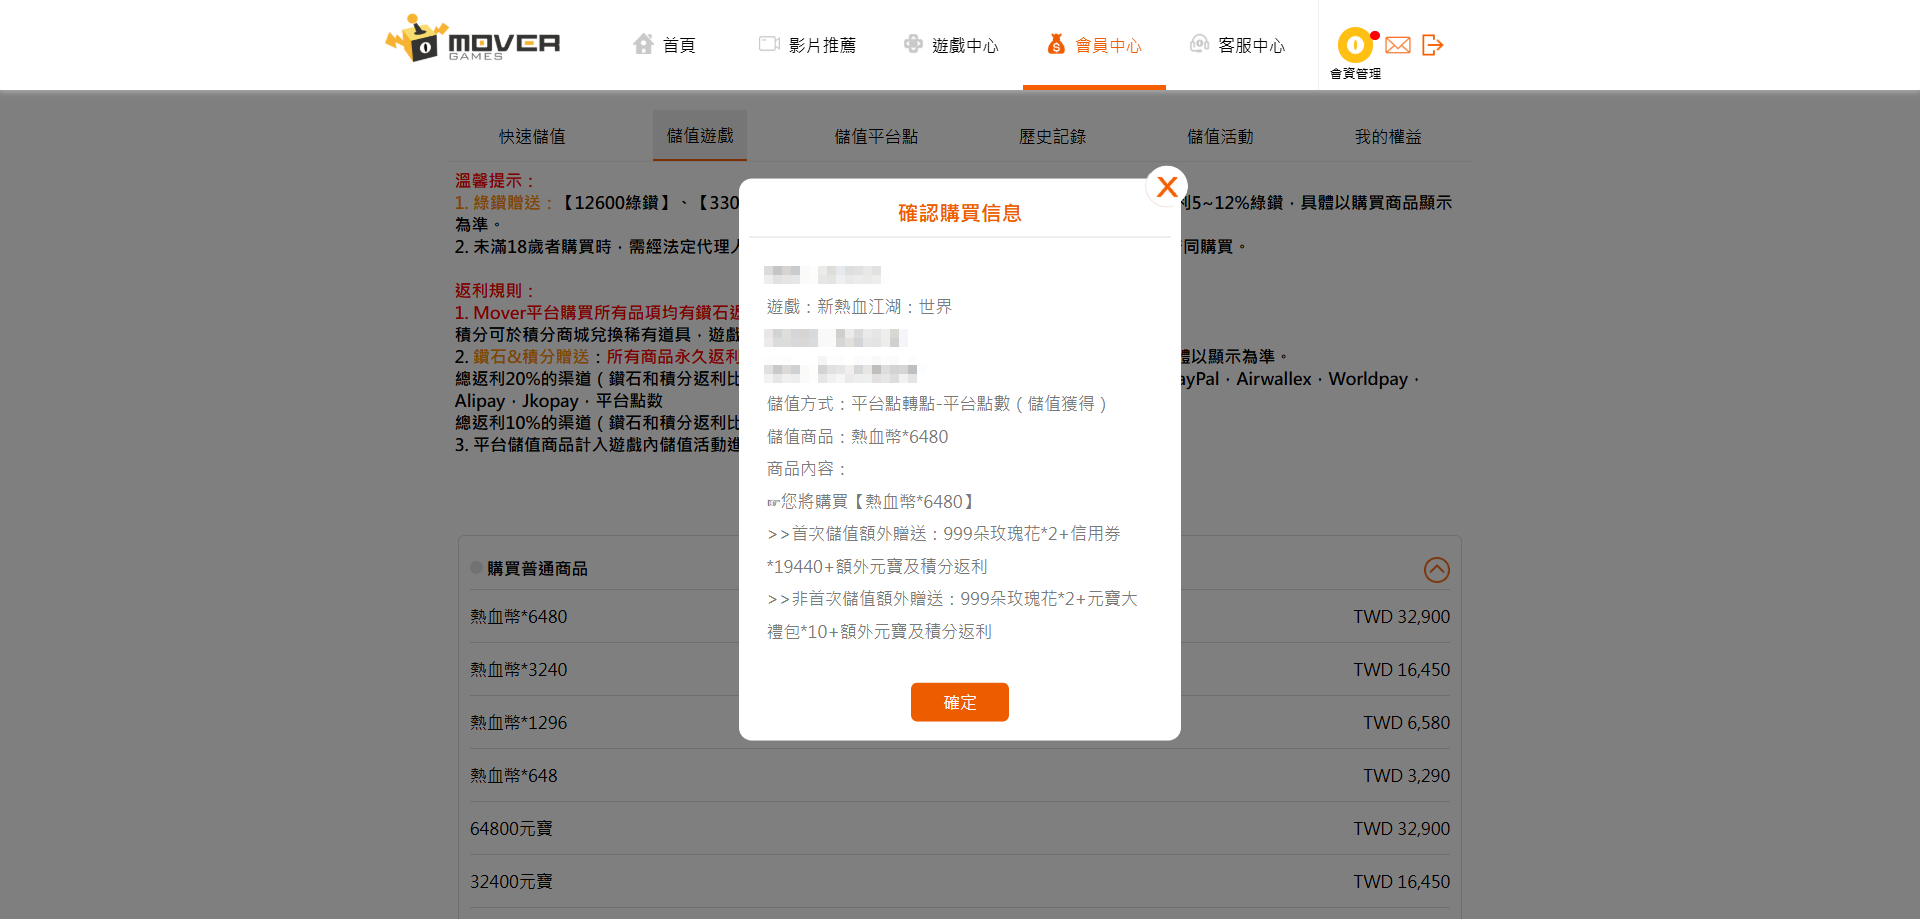1920x919 pixels.
Task: Go to 首頁 home page
Action: [665, 45]
